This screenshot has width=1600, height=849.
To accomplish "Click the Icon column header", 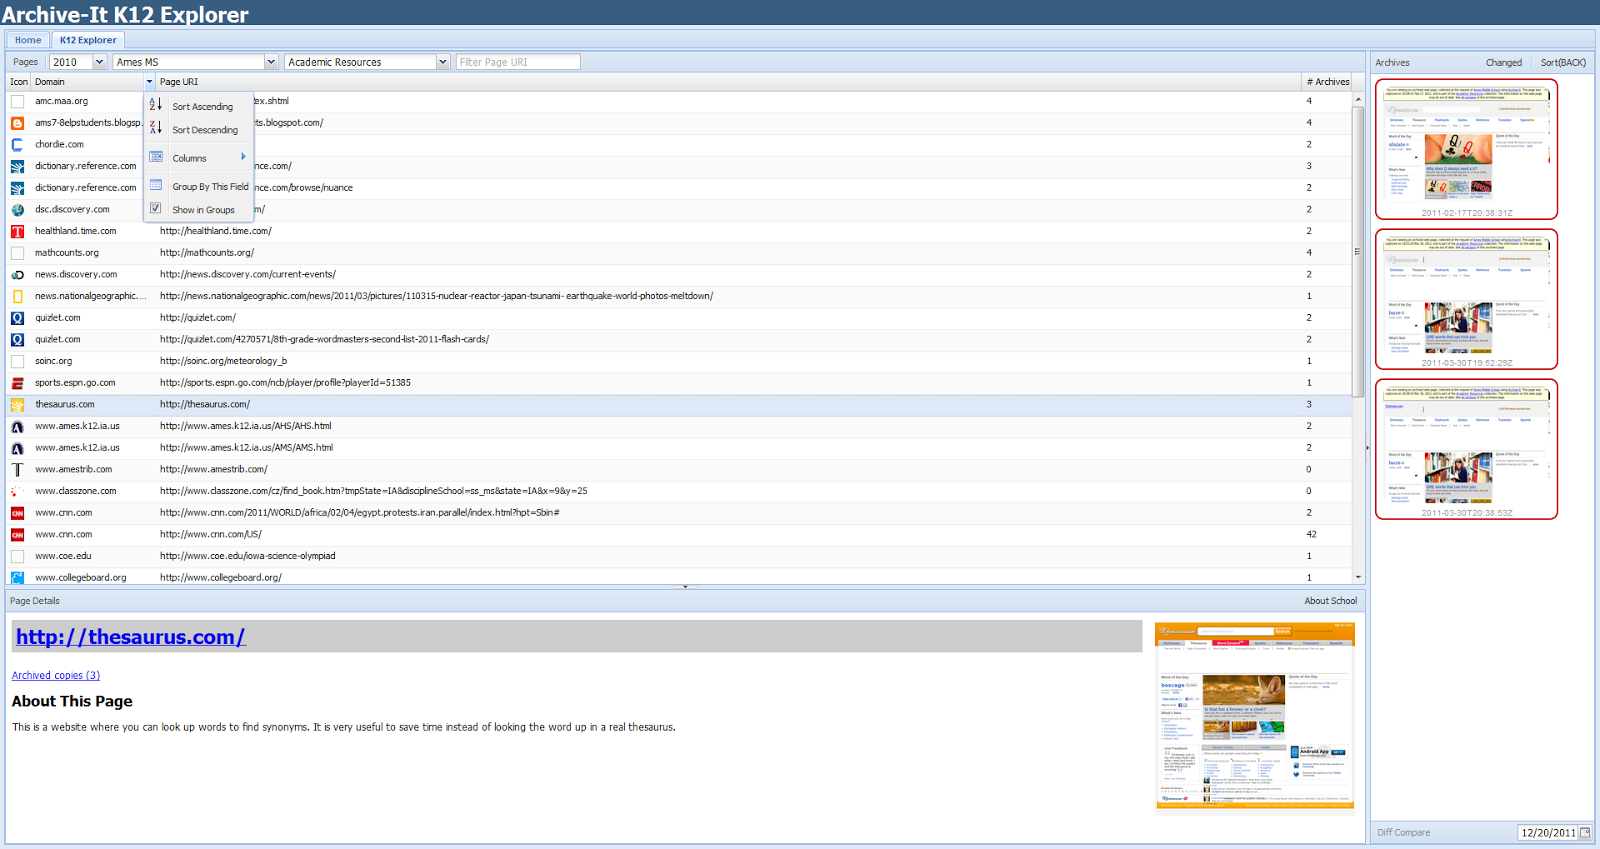I will (19, 82).
